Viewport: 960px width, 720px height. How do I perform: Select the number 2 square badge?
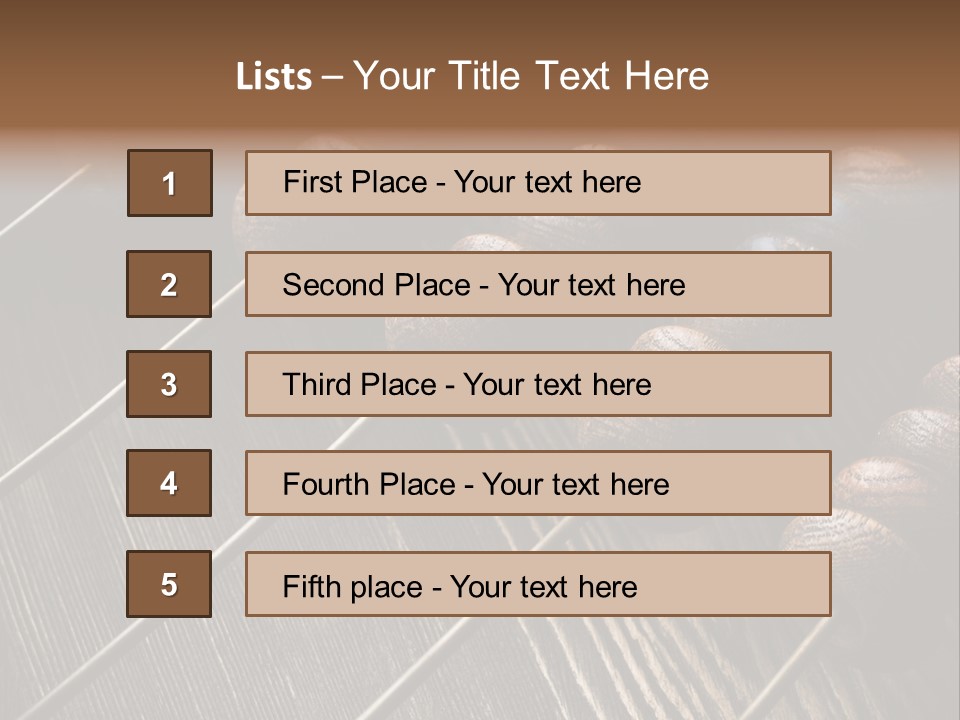click(169, 284)
